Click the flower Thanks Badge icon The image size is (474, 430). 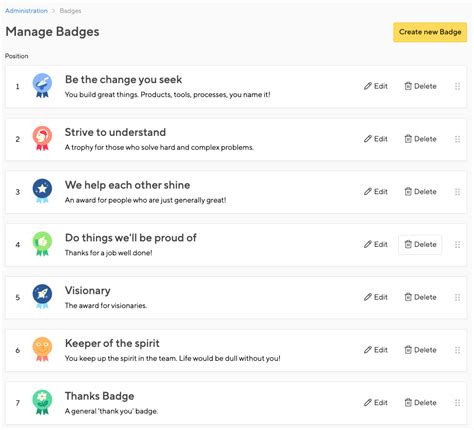pyautogui.click(x=42, y=402)
